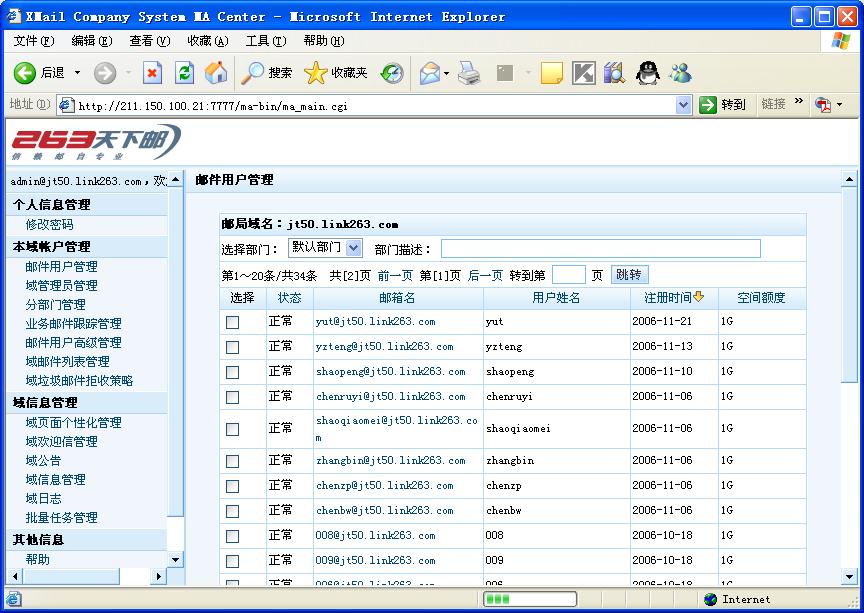The image size is (864, 613).
Task: Open the Forward button history dropdown arrow
Action: tap(128, 73)
